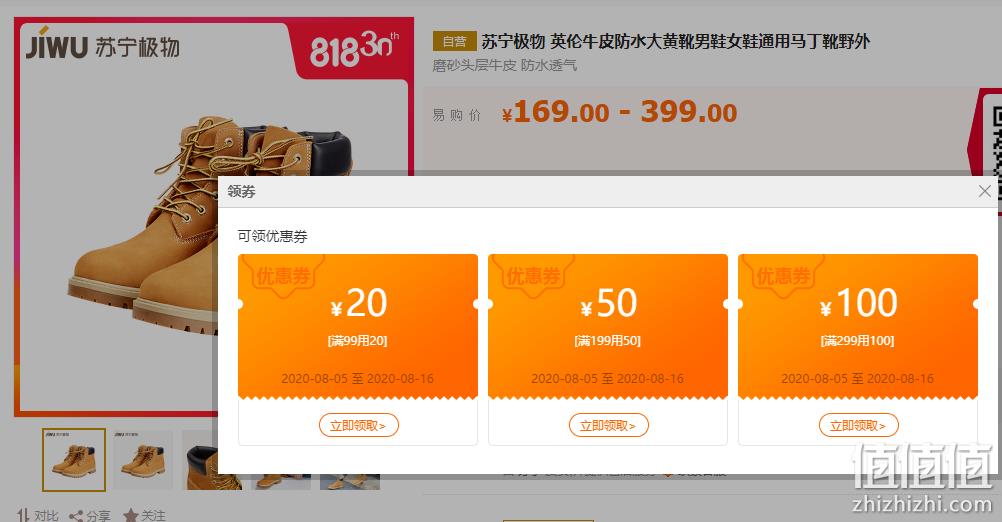The height and width of the screenshot is (522, 1002).
Task: Select the second boot thumbnail image
Action: coord(143,460)
